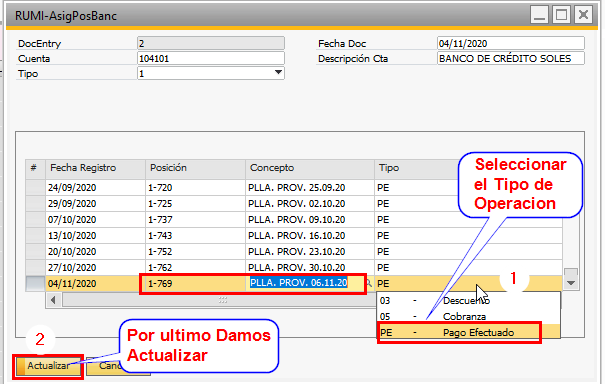
Task: Click concept PLLA. PROV. 16.10.20
Action: 309,235
